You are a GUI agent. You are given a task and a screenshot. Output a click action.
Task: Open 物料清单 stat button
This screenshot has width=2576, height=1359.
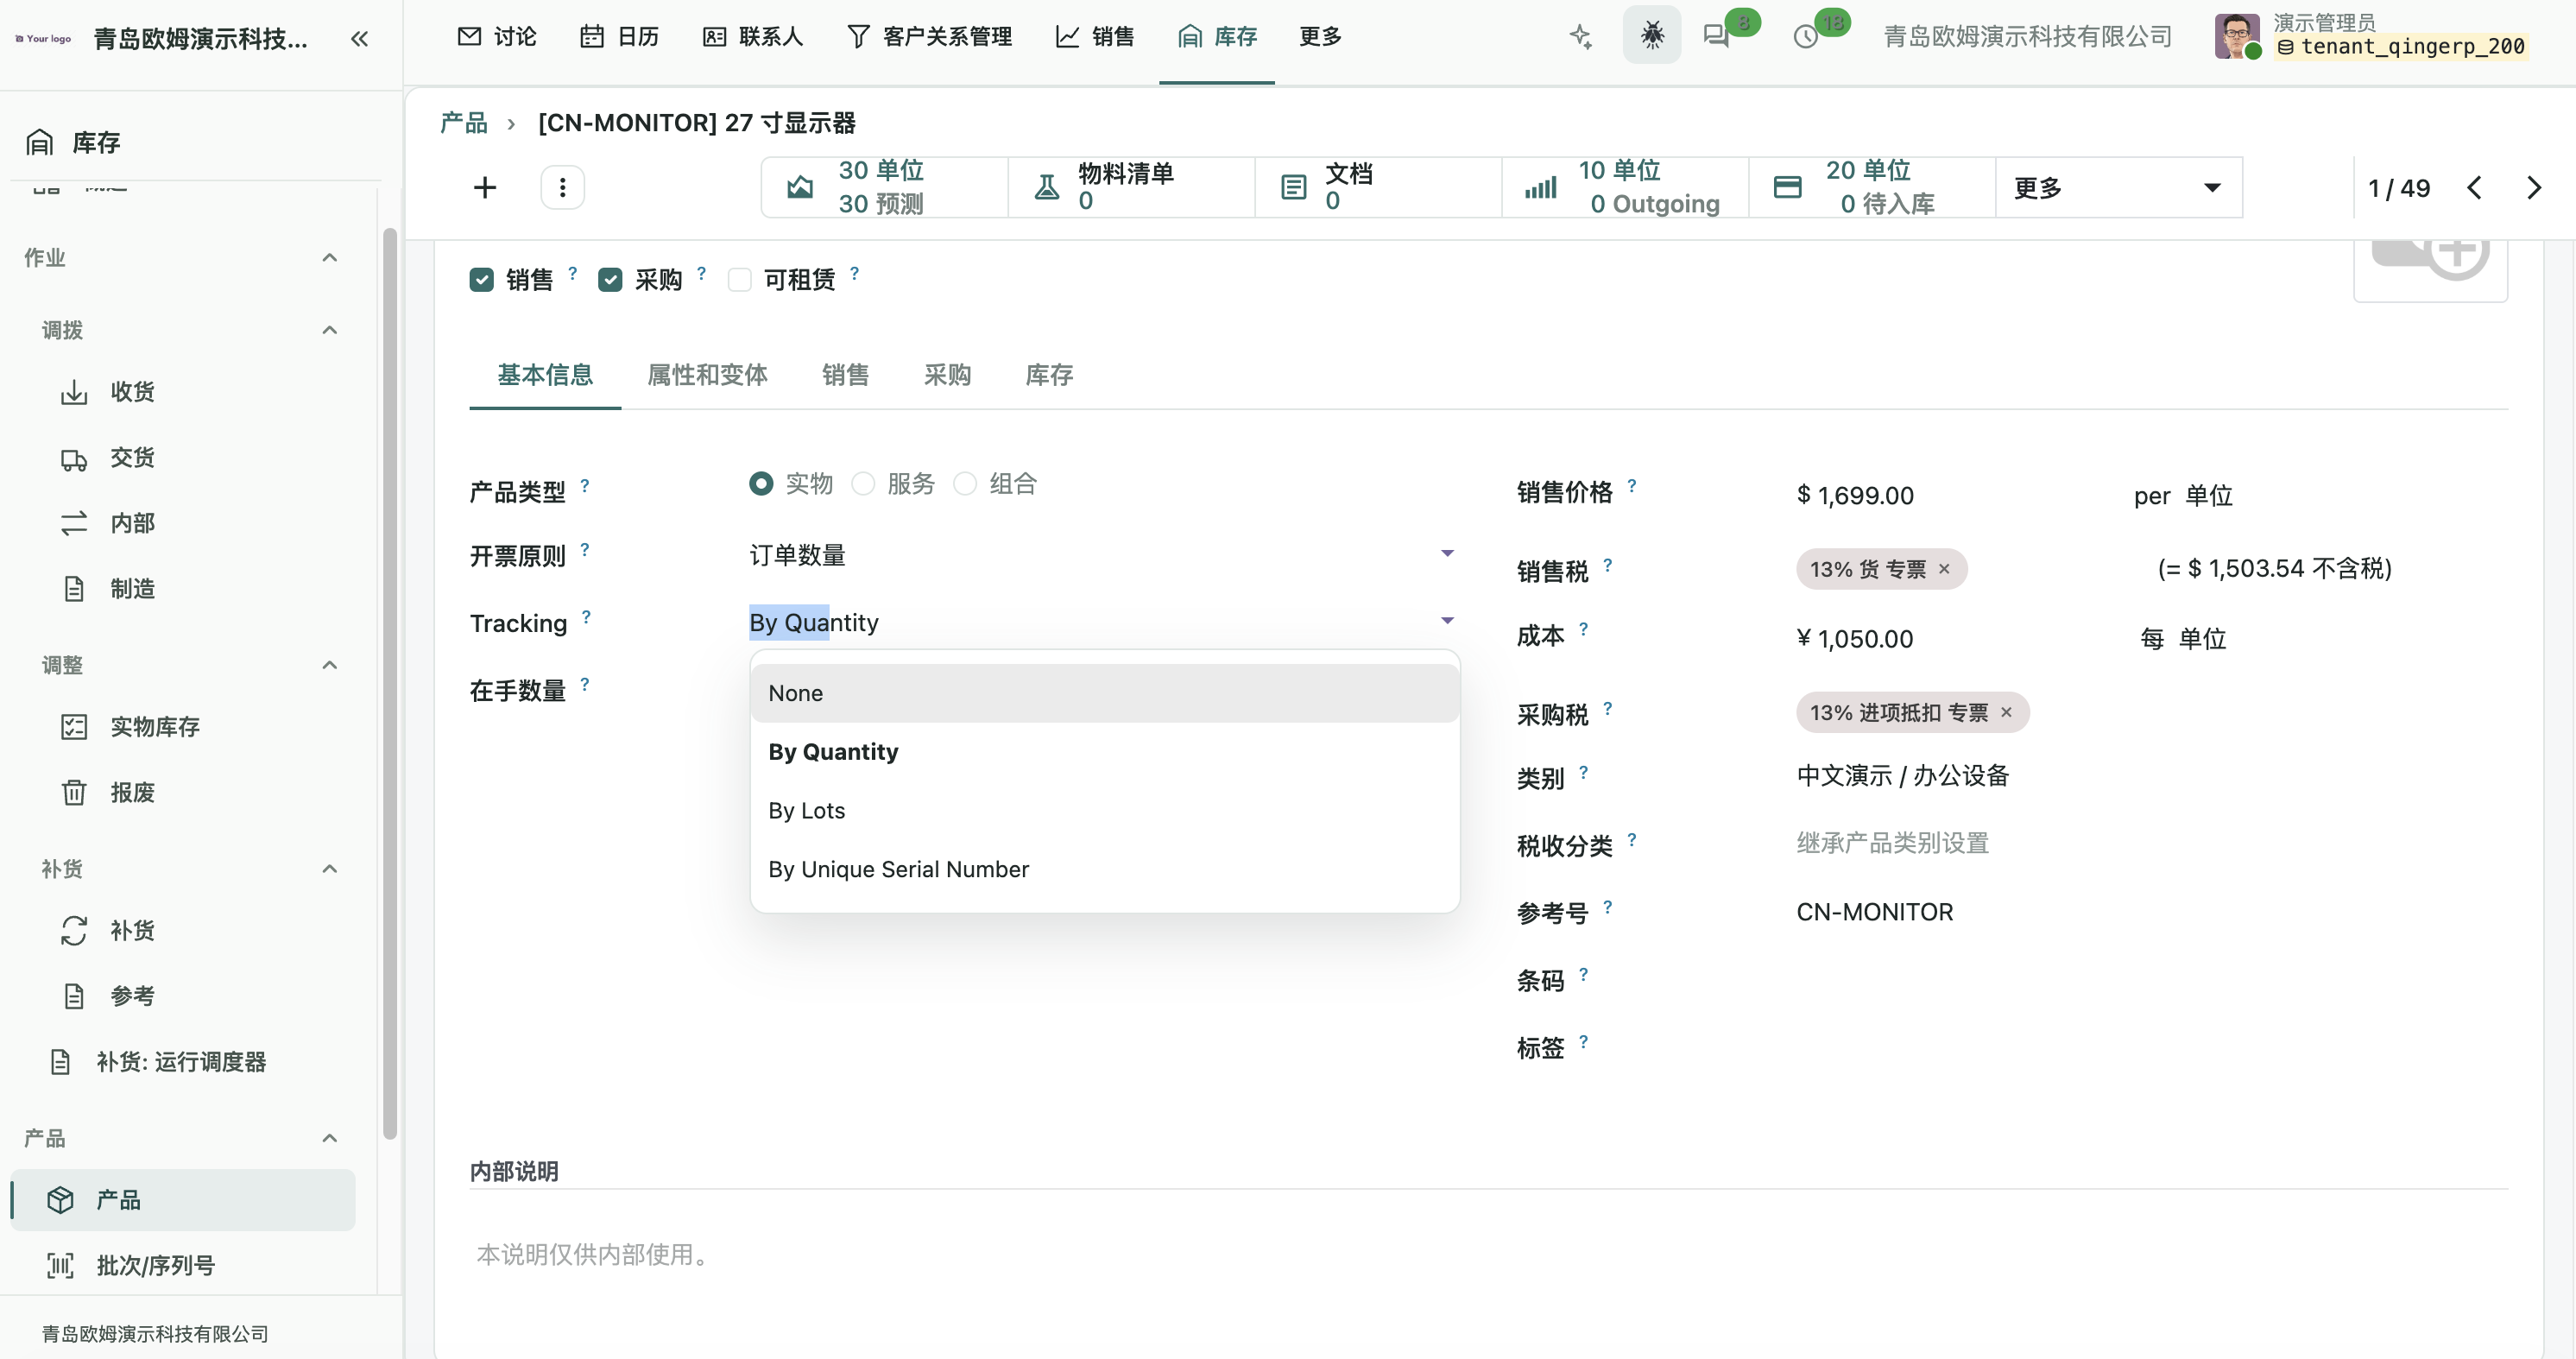coord(1131,187)
